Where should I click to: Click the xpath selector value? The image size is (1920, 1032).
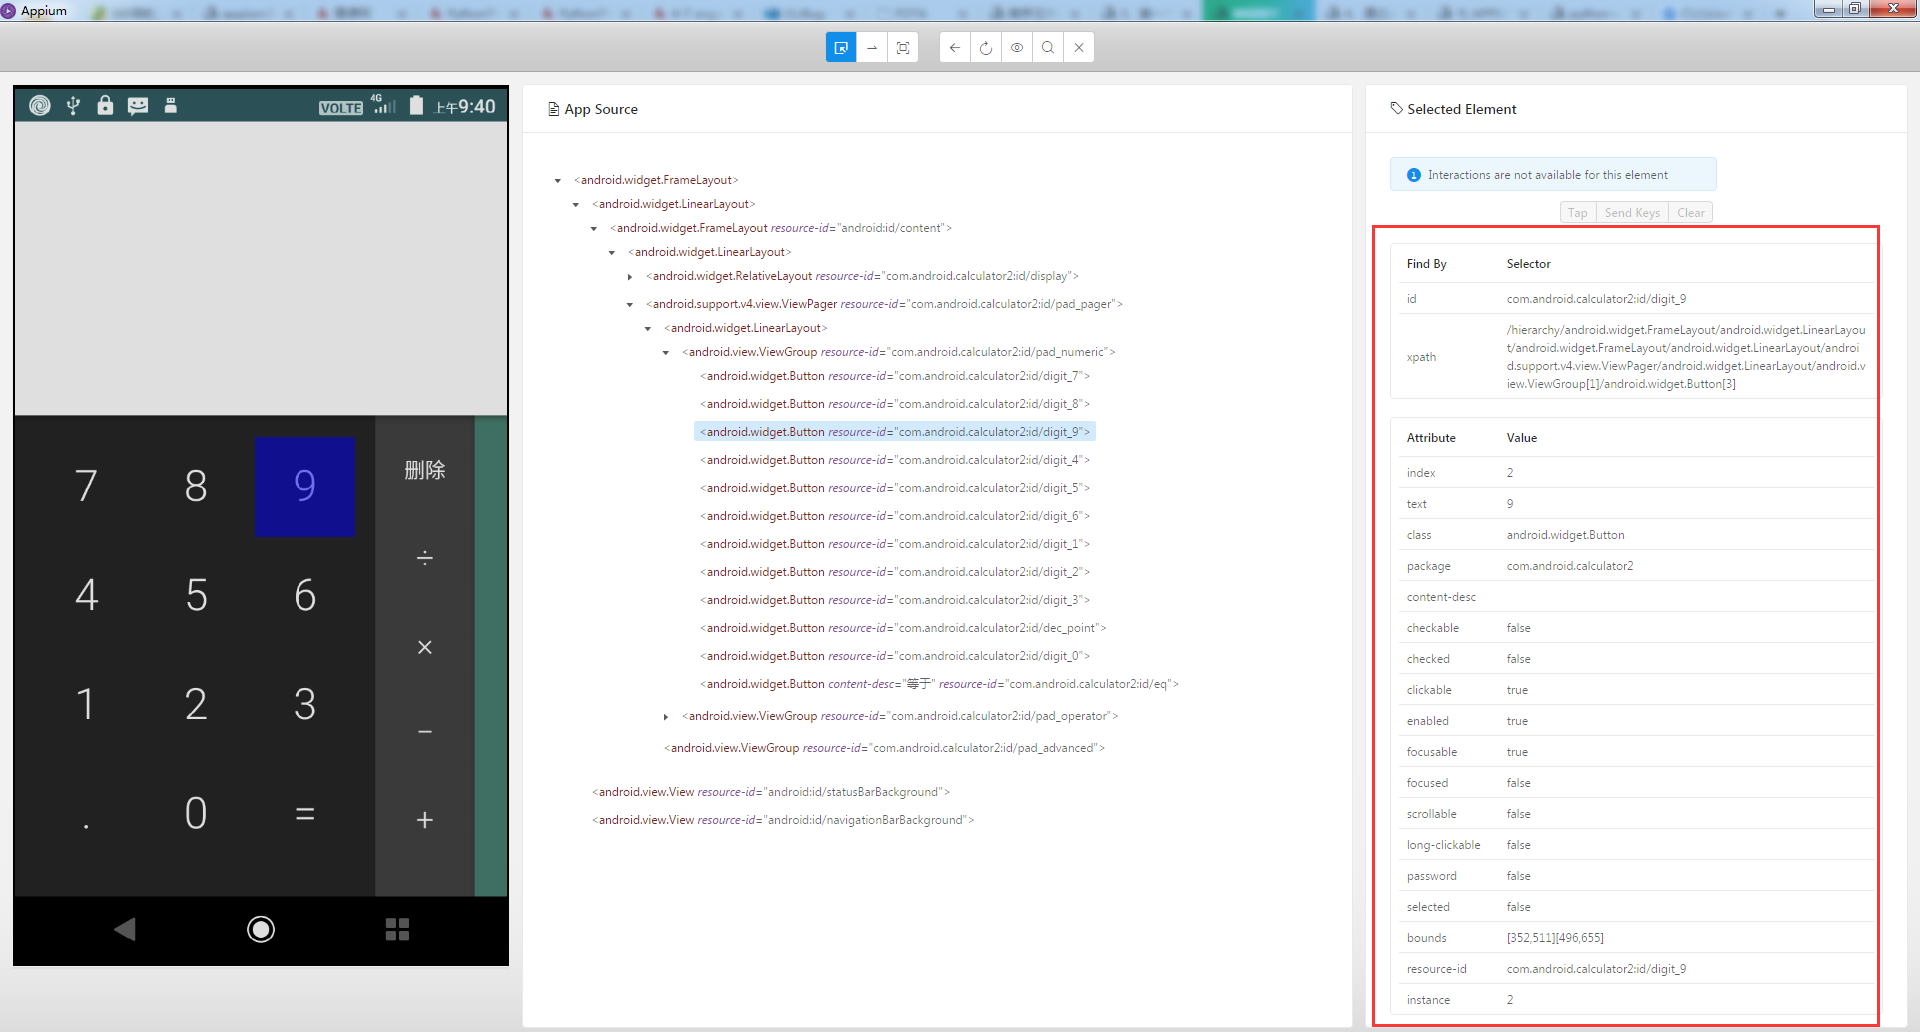[x=1686, y=357]
